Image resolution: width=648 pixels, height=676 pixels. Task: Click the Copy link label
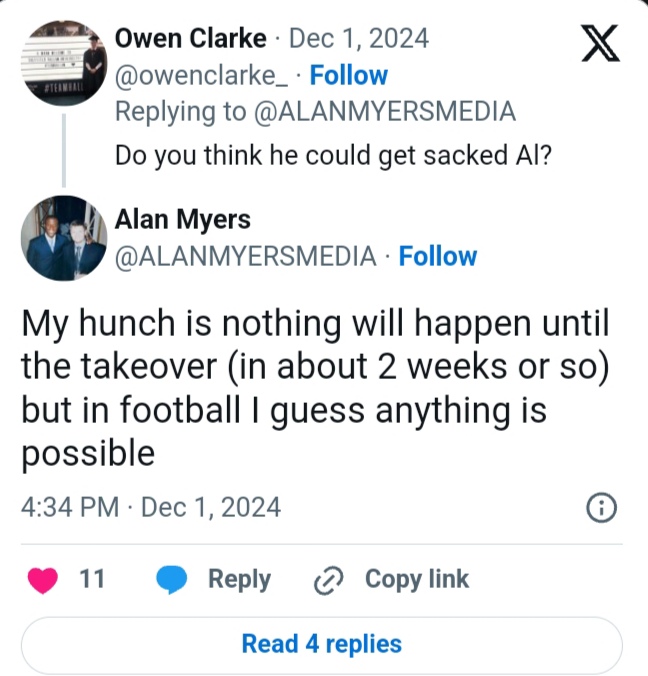point(416,579)
